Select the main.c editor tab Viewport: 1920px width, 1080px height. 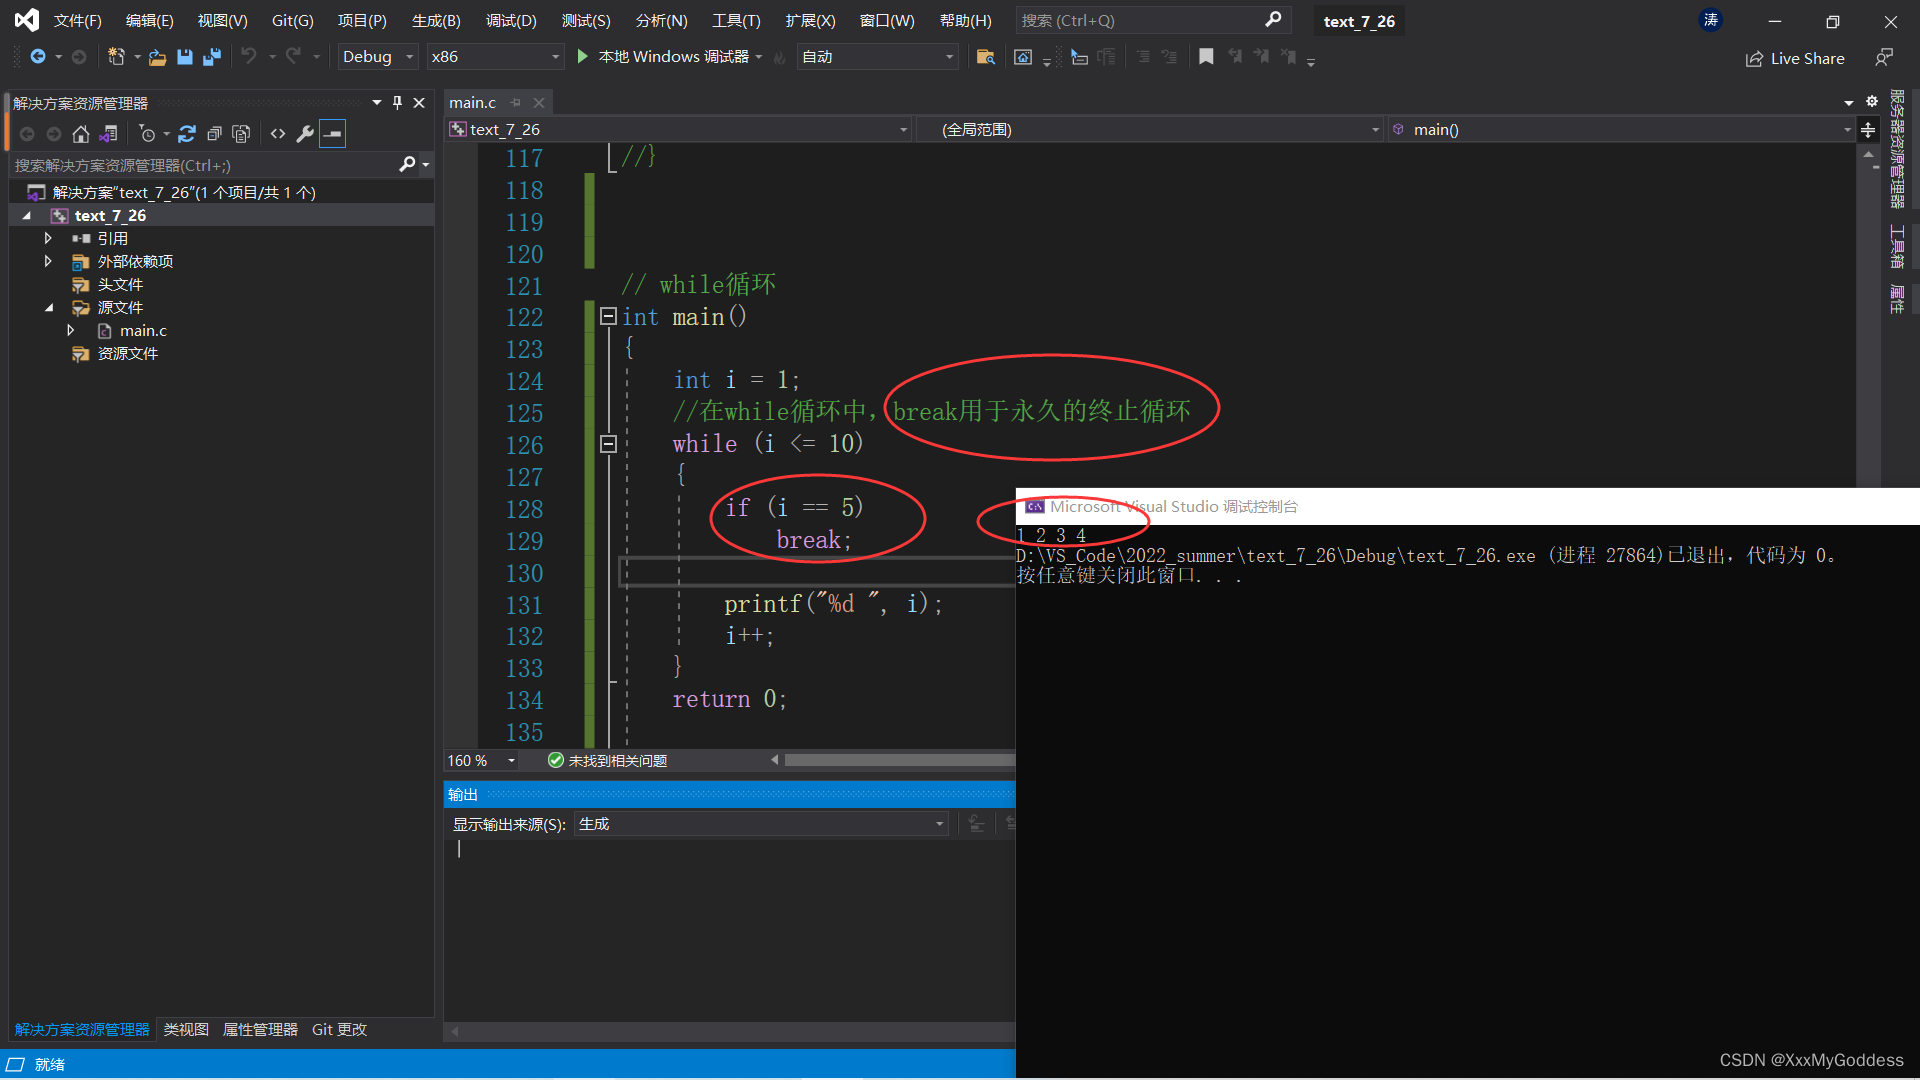[473, 103]
